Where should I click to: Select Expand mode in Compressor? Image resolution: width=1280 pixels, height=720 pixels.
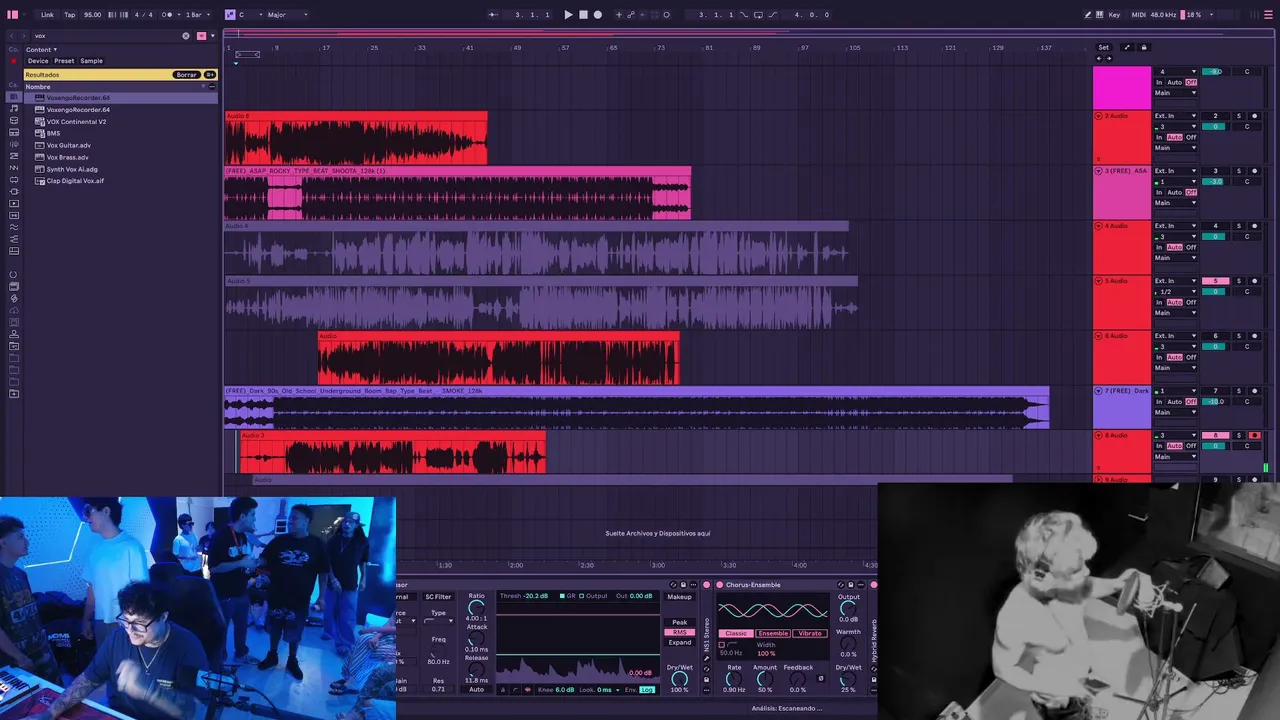[680, 643]
